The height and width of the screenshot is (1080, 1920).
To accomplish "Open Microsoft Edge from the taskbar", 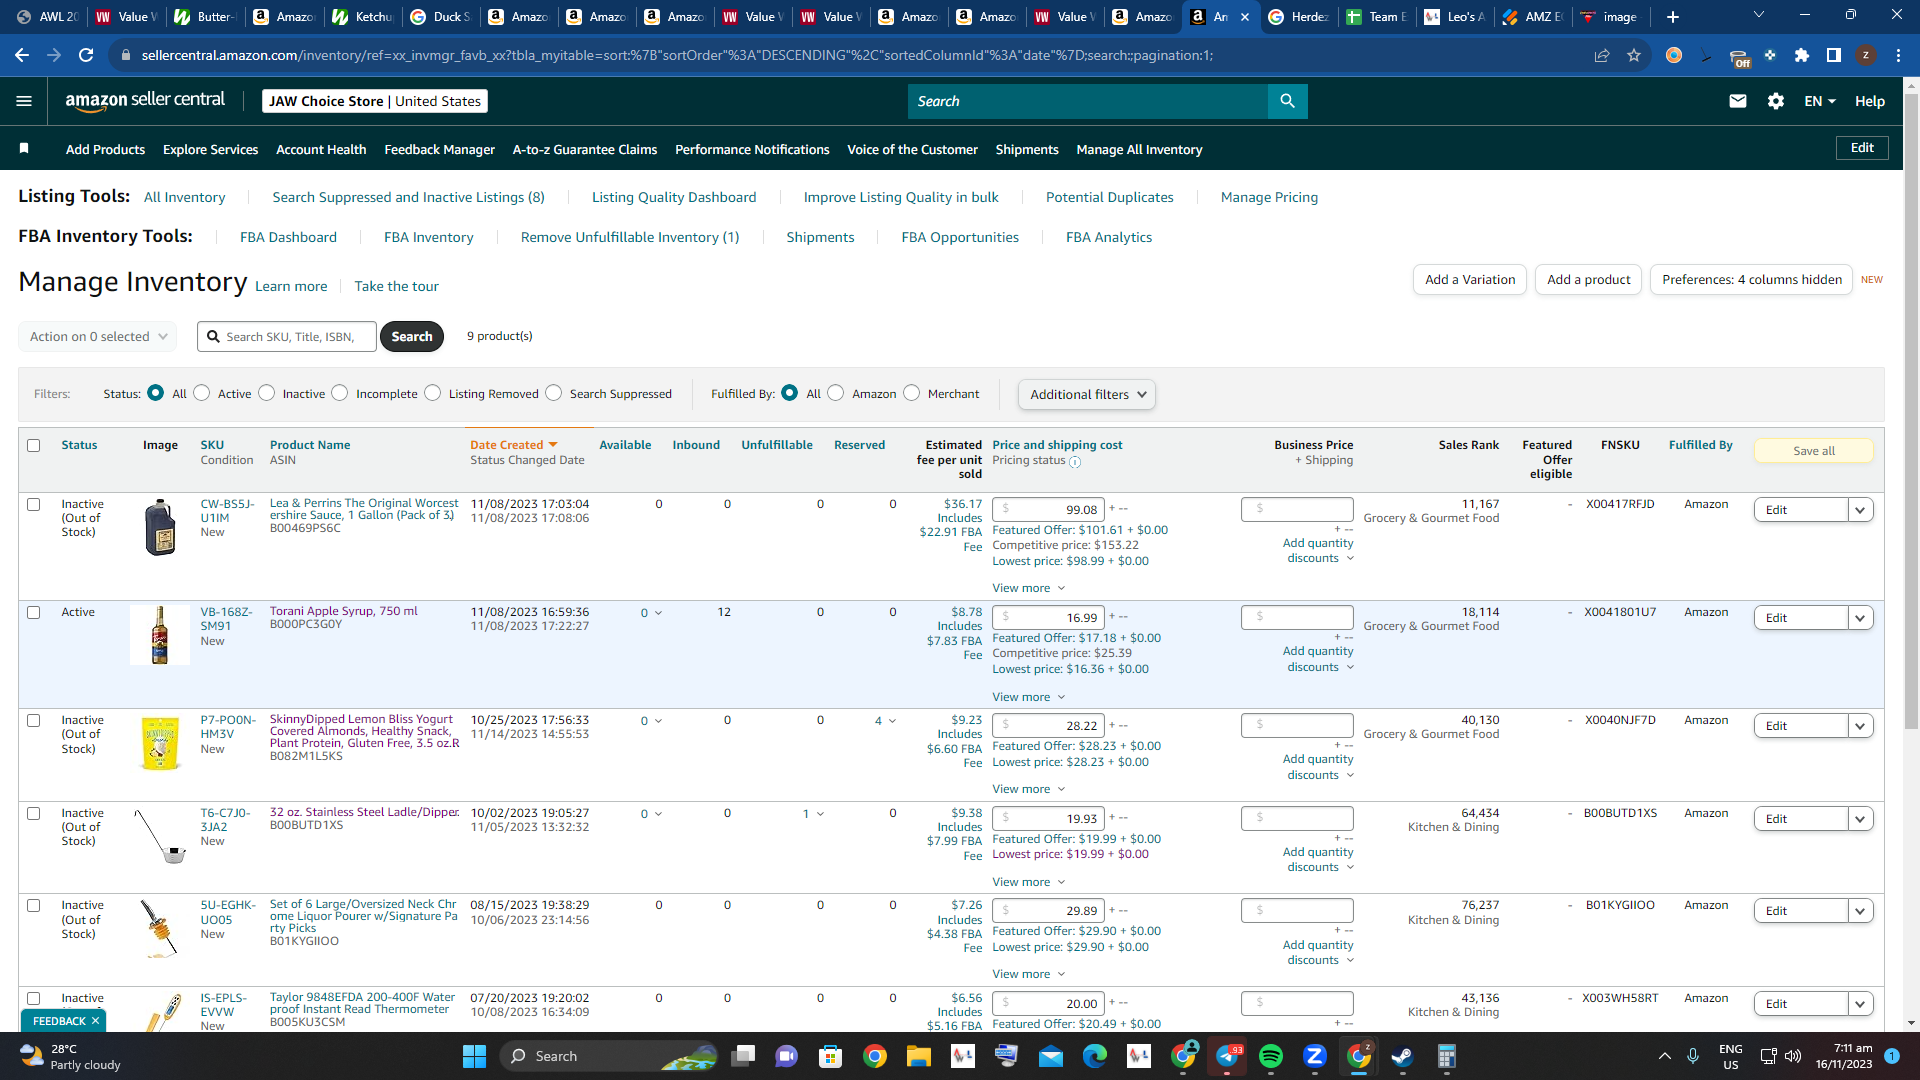I will (1095, 1056).
